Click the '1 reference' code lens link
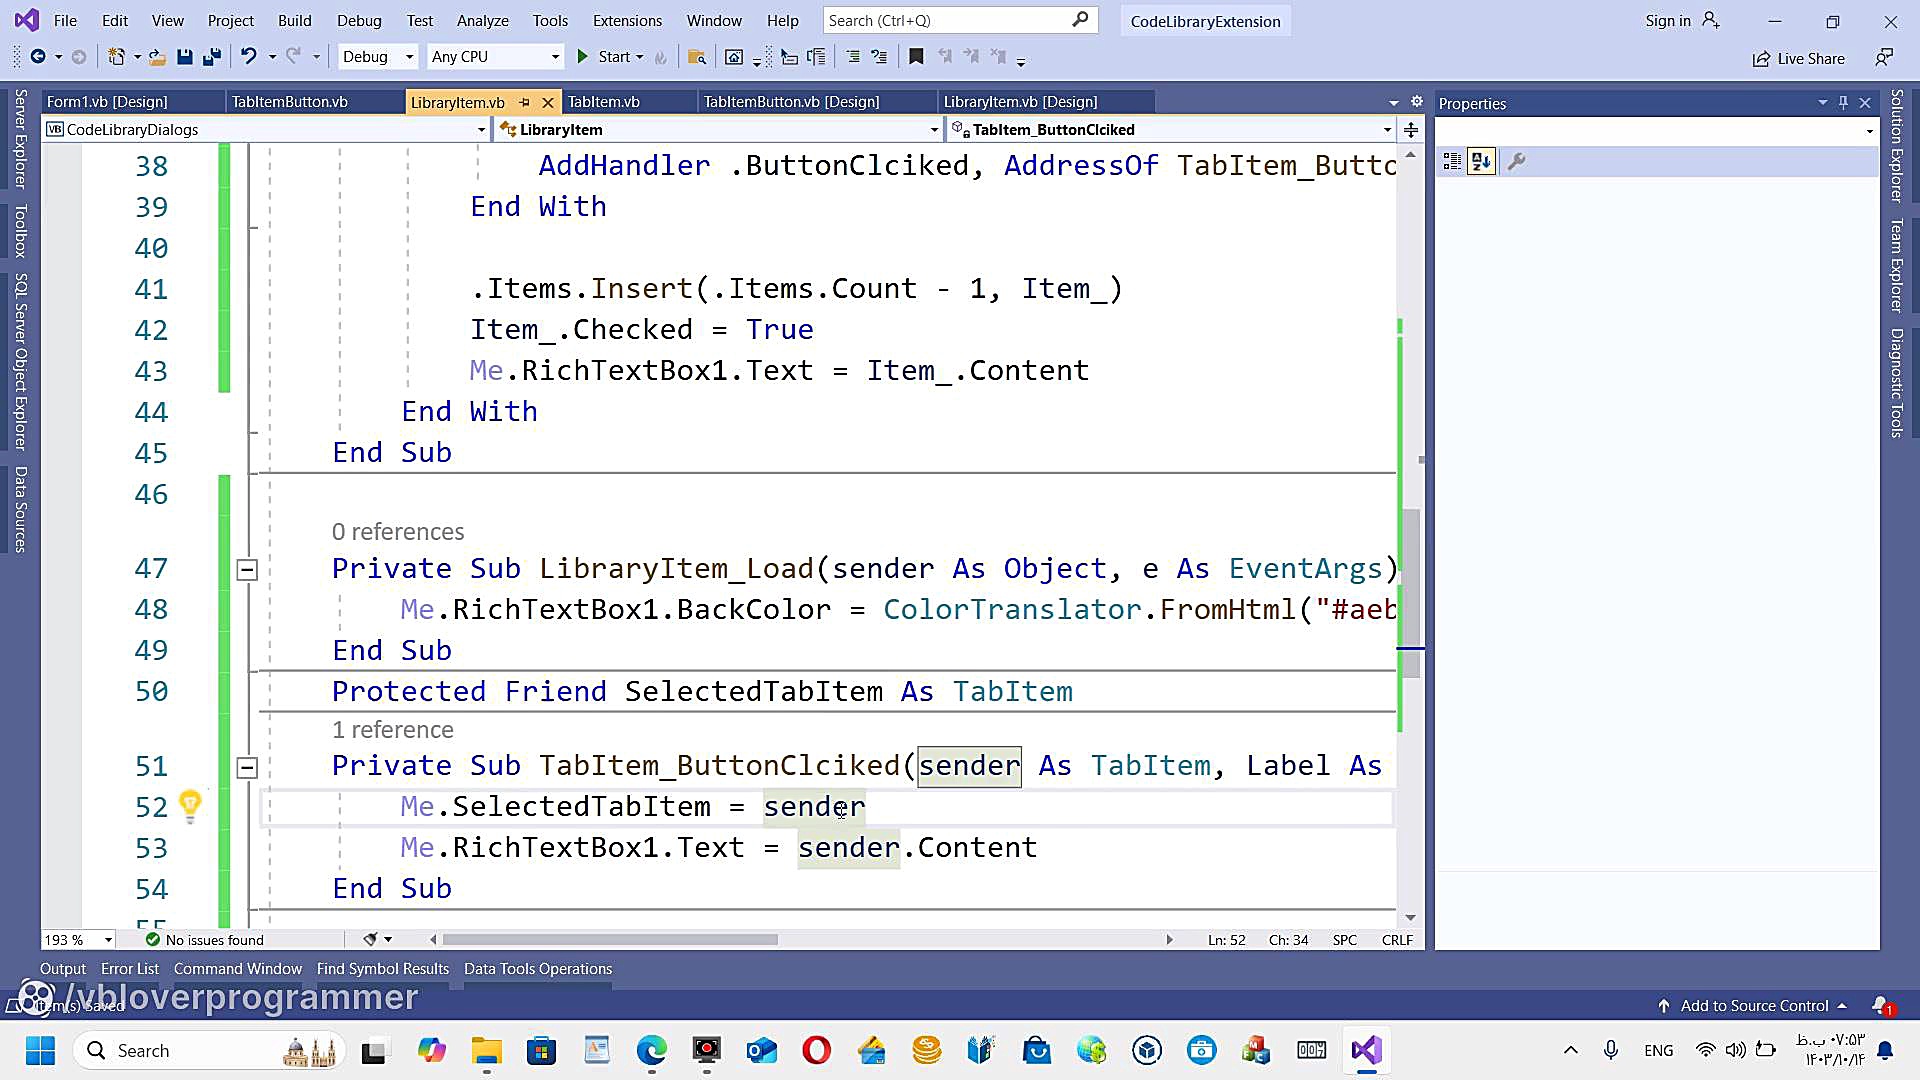 [393, 729]
